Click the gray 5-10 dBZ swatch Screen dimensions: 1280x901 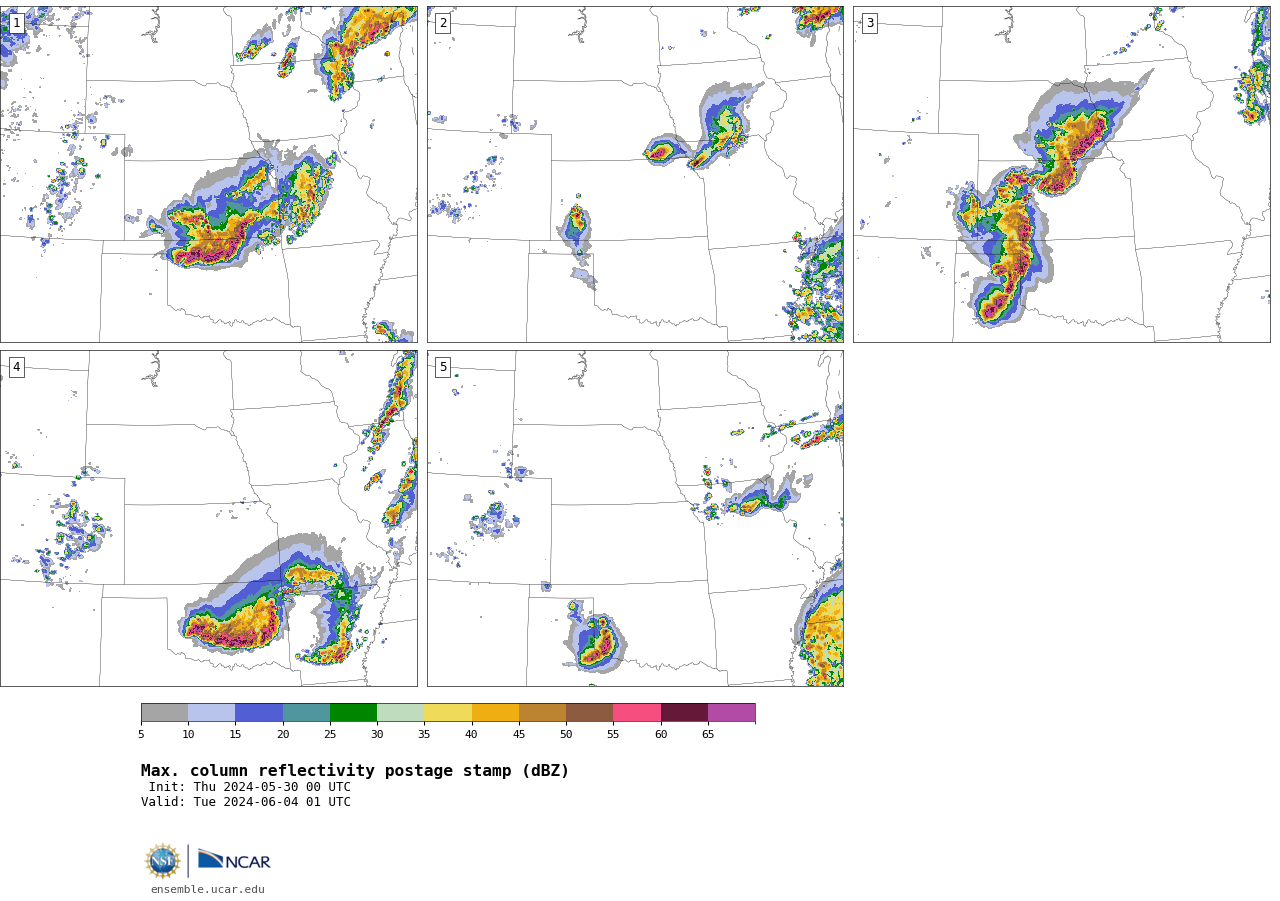point(164,713)
